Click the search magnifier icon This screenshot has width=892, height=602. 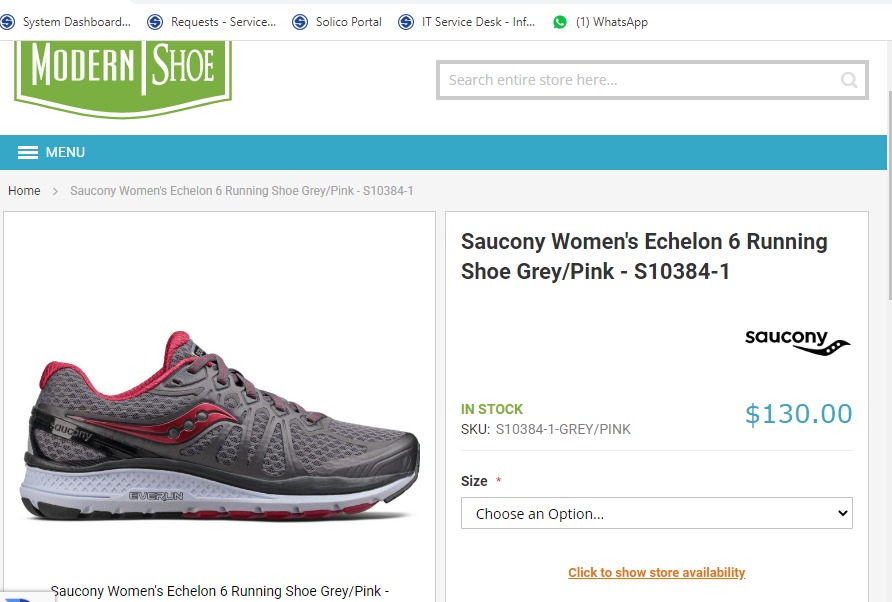[x=849, y=81]
